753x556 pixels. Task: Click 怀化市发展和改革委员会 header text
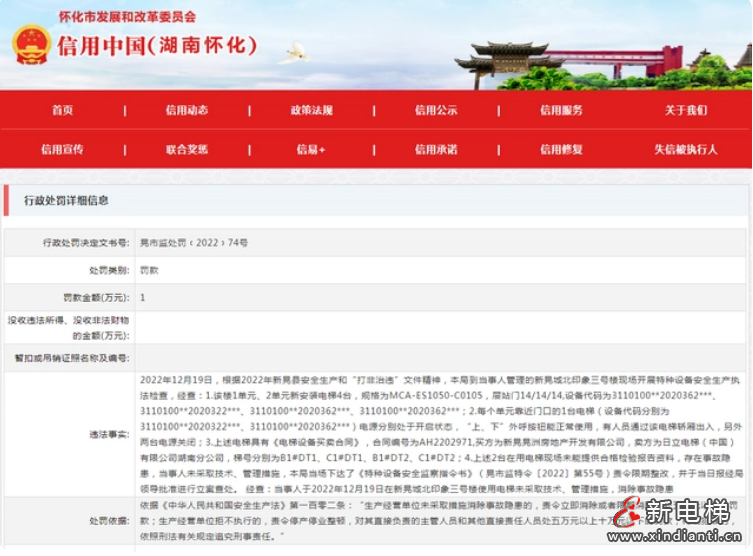[127, 17]
